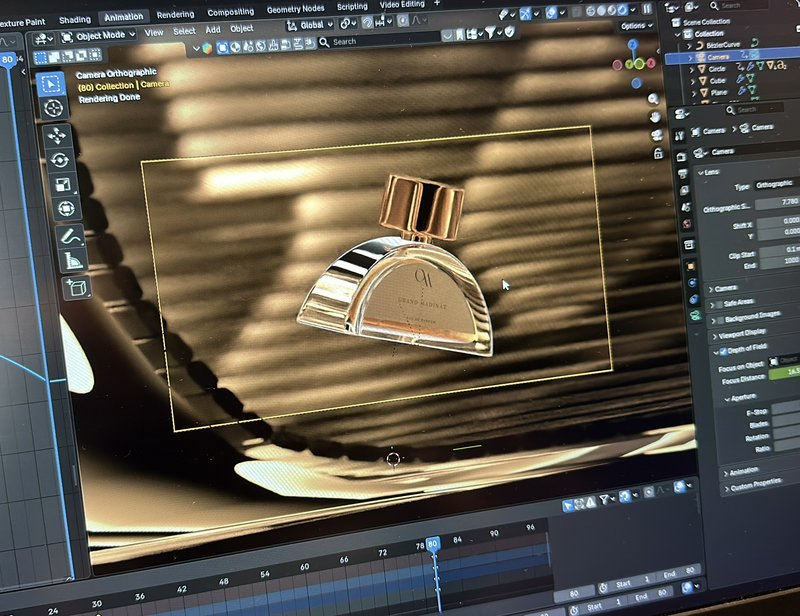Activate the Rotate tool
This screenshot has height=616, width=800.
60,160
